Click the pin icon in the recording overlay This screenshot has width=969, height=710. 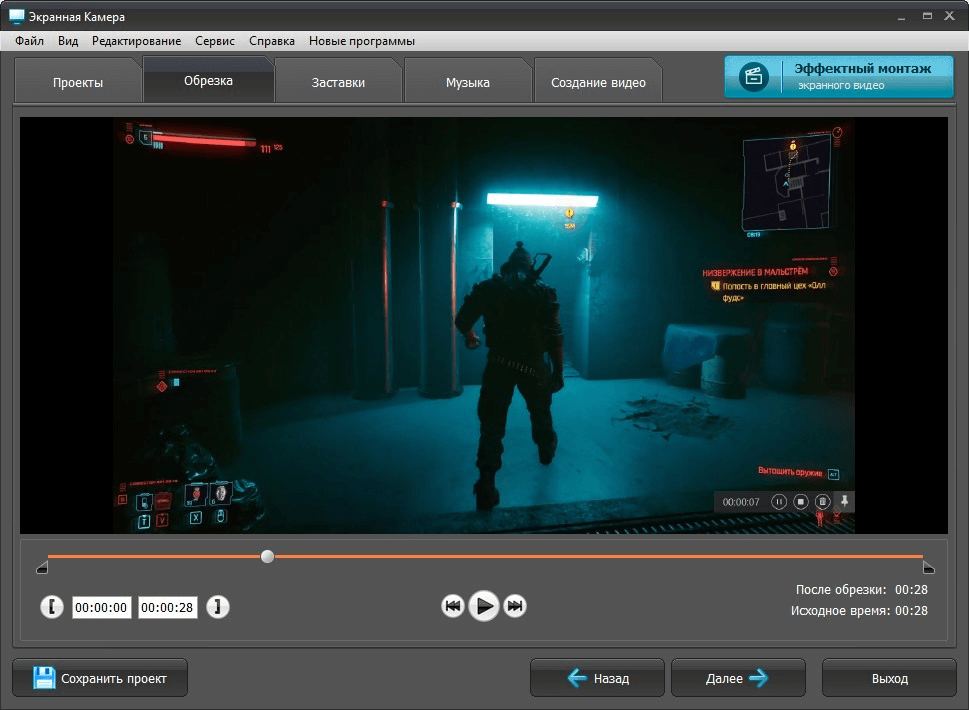click(844, 501)
